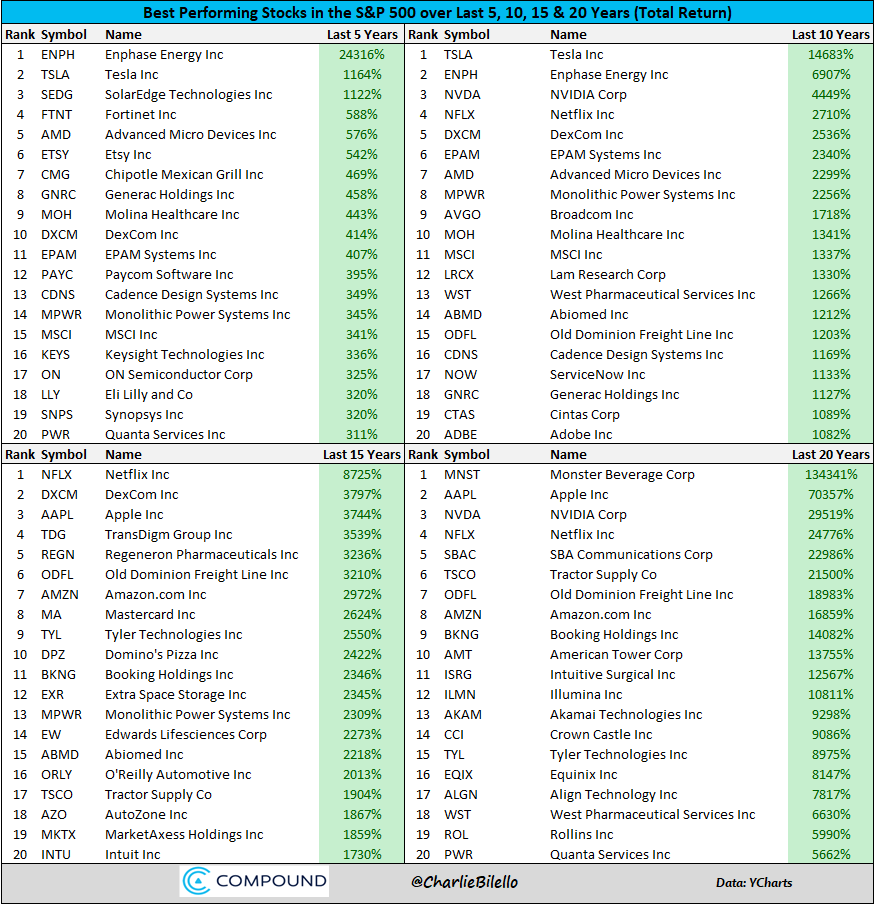The height and width of the screenshot is (906, 876).
Task: Select the 14683% return cell for Tesla
Action: pyautogui.click(x=830, y=55)
